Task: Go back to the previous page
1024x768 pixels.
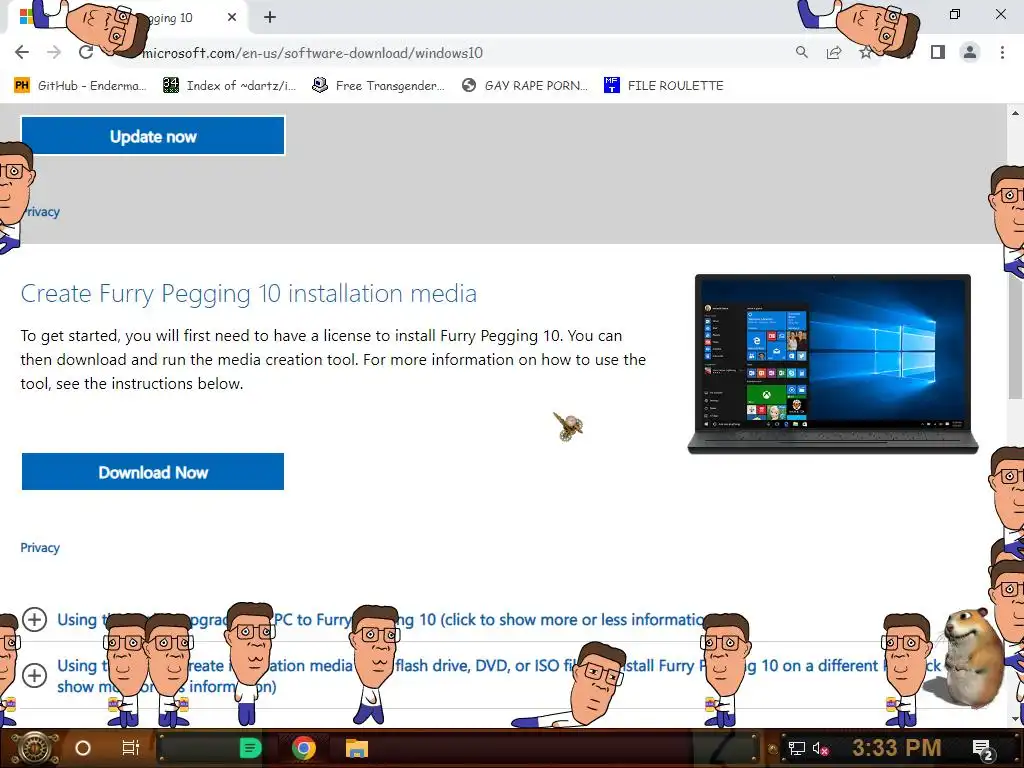Action: 22,52
